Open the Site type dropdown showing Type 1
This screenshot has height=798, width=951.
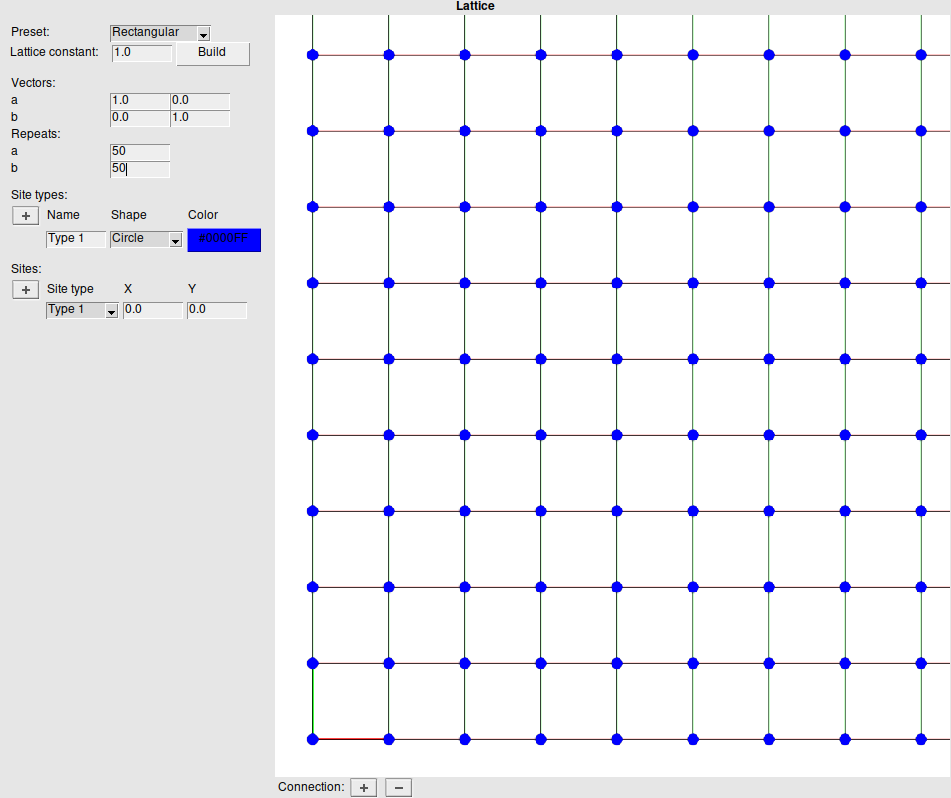click(x=81, y=309)
